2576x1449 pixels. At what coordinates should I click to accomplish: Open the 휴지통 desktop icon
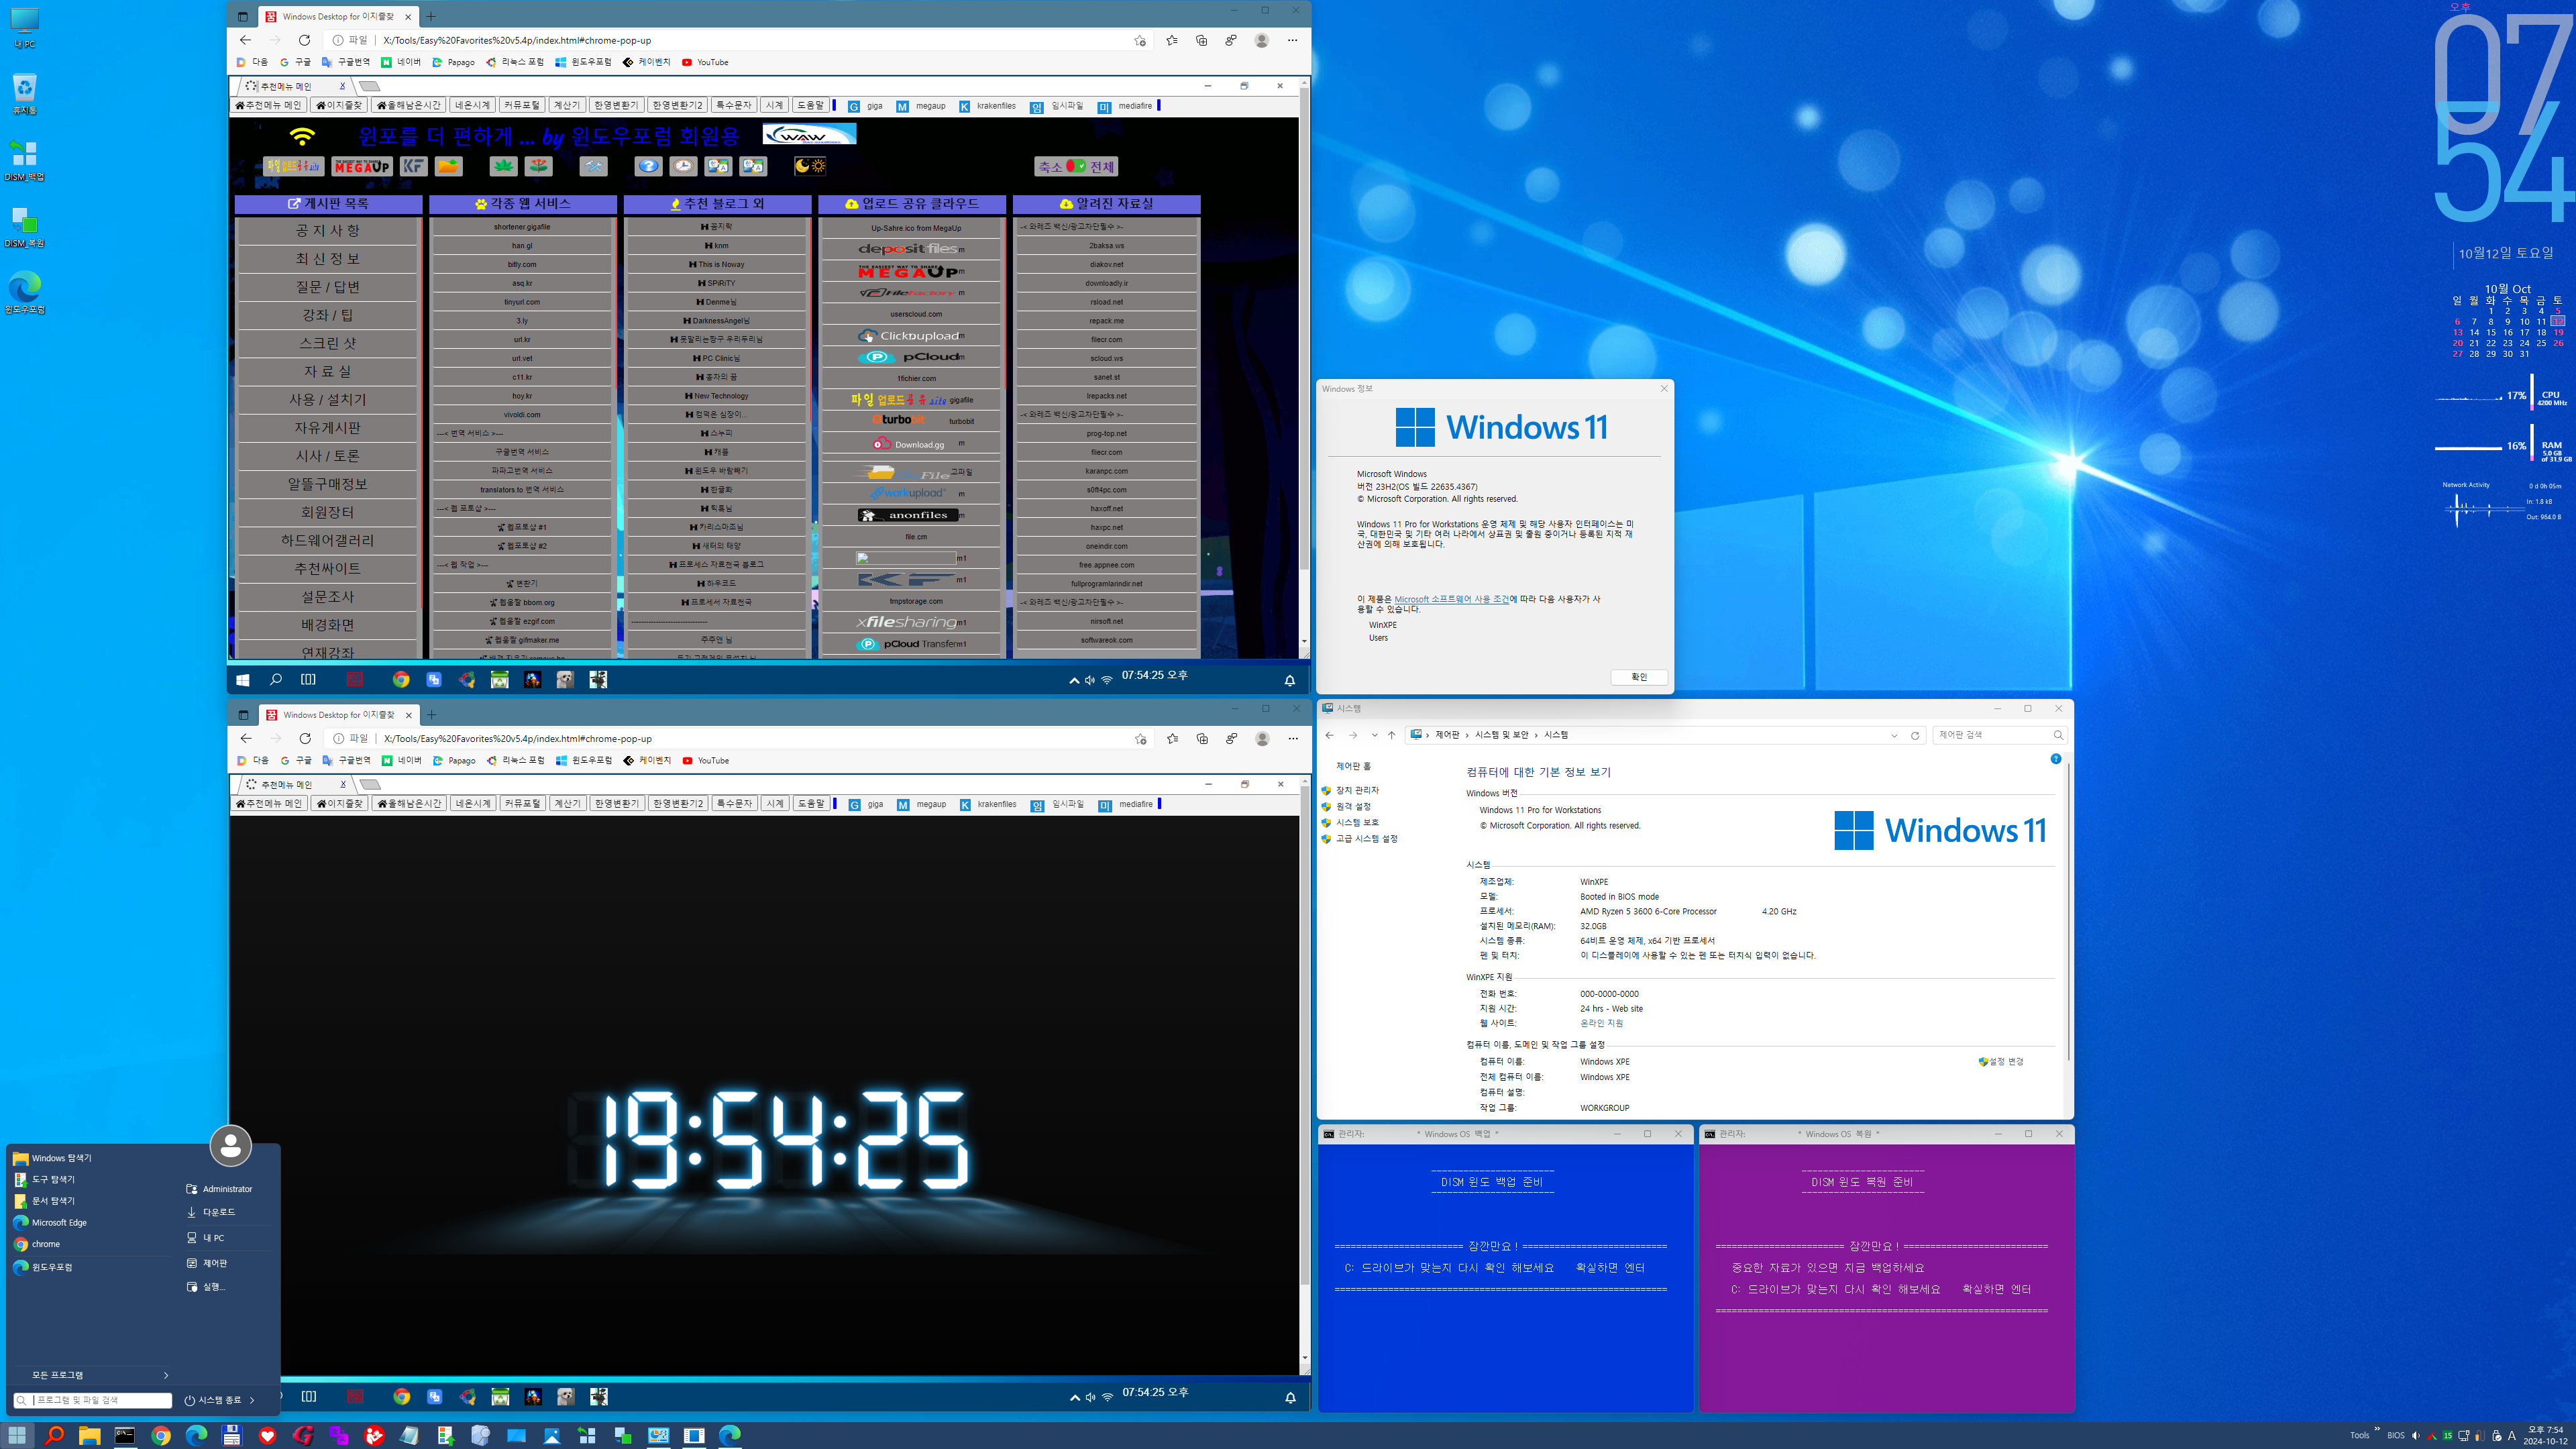(x=24, y=94)
